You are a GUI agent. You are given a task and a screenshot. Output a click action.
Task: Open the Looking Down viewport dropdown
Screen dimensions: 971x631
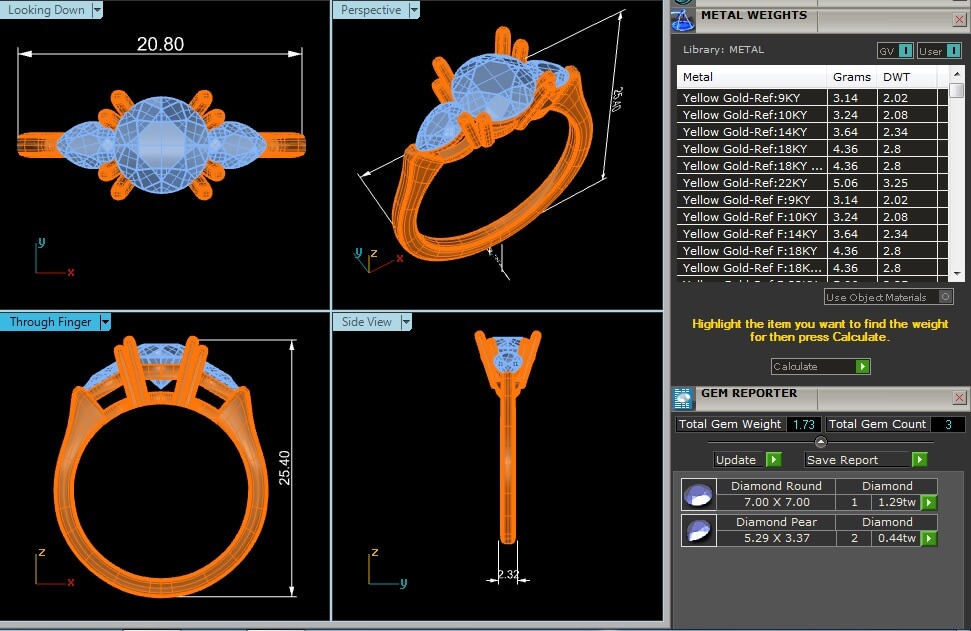(97, 10)
